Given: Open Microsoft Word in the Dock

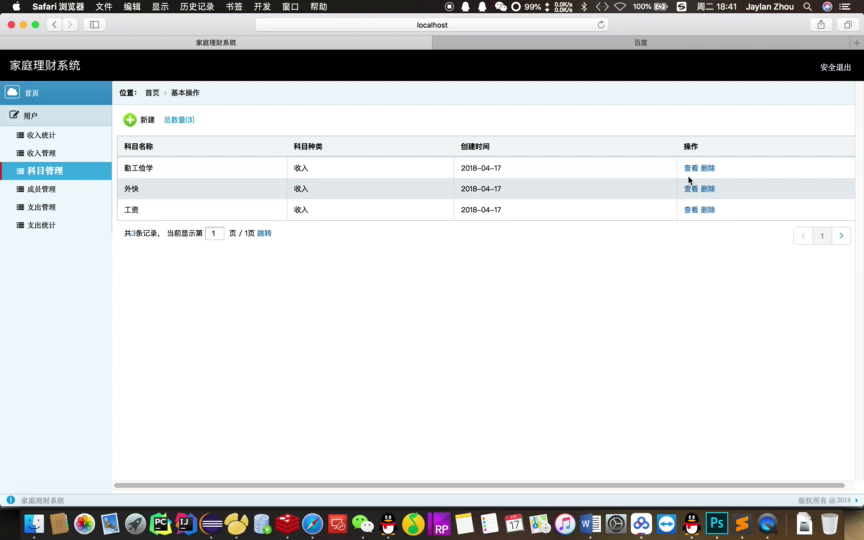Looking at the screenshot, I should coord(590,524).
